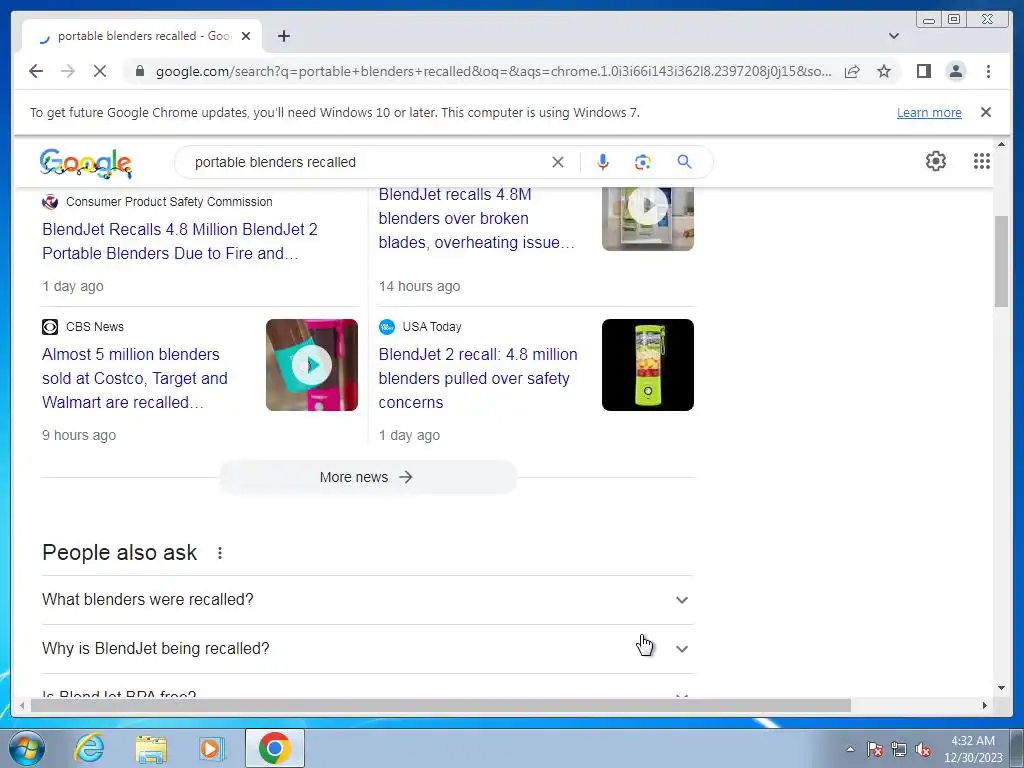Clear the search query with X
This screenshot has height=768, width=1024.
[x=557, y=162]
